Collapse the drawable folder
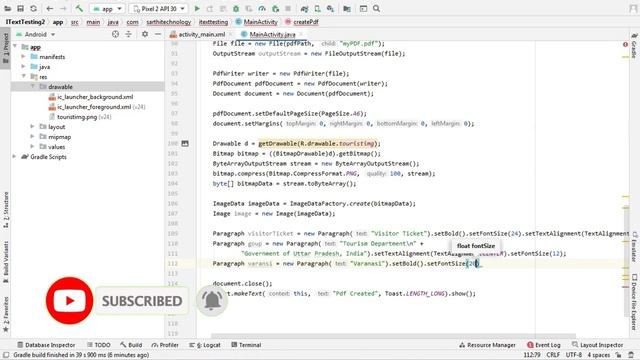This screenshot has width=640, height=360. pyautogui.click(x=33, y=87)
